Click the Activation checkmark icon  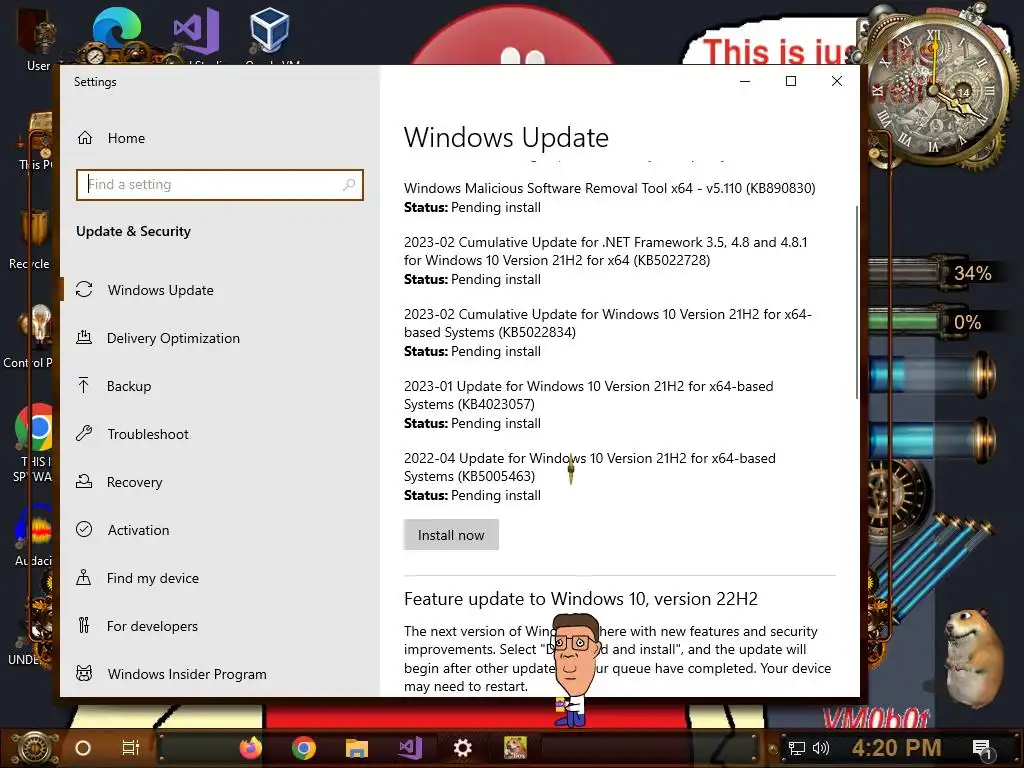pyautogui.click(x=84, y=530)
